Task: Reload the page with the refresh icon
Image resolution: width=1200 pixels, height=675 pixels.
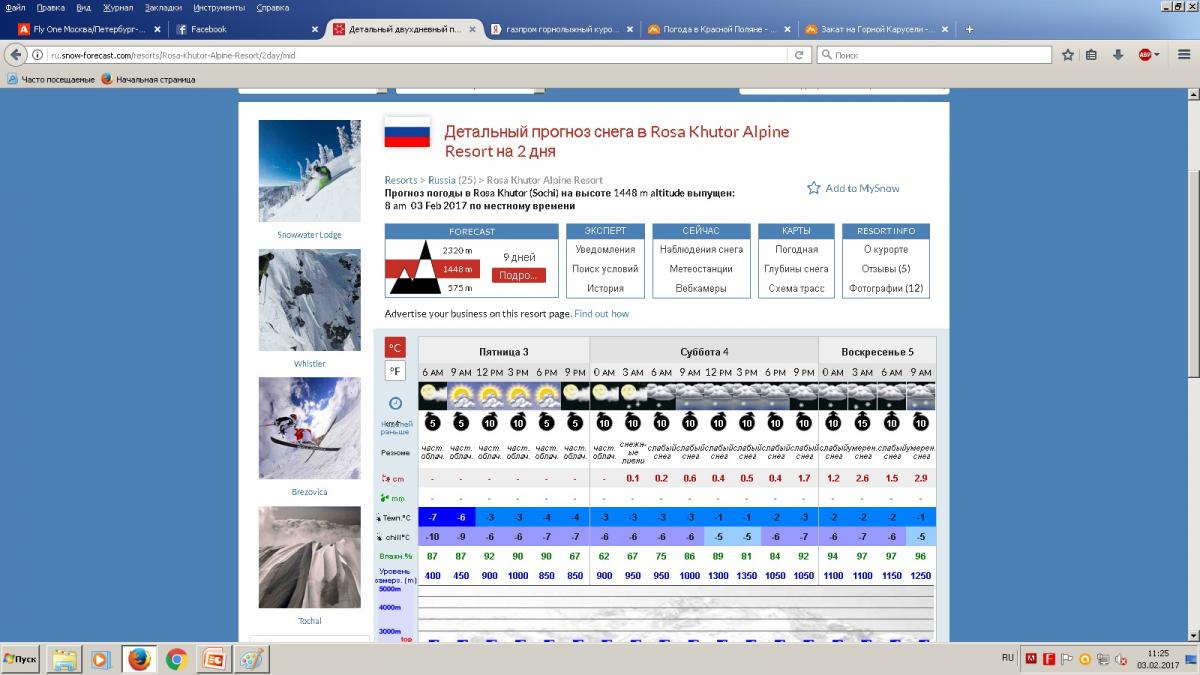Action: [799, 55]
